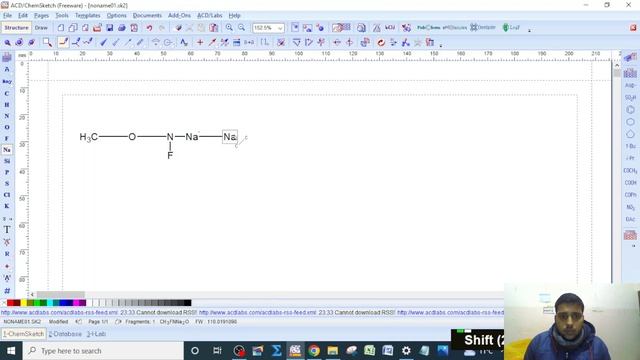The width and height of the screenshot is (640, 360).
Task: Open the Edit menu
Action: point(23,16)
